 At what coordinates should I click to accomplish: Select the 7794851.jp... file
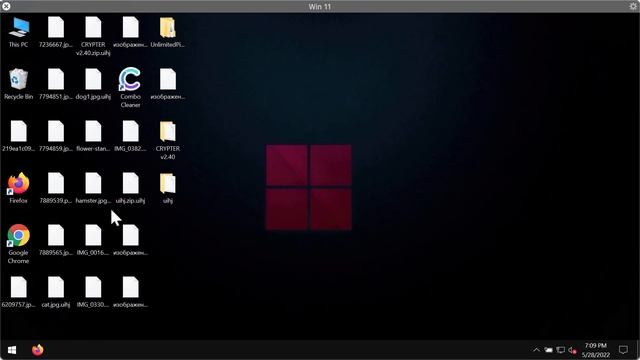coord(56,84)
